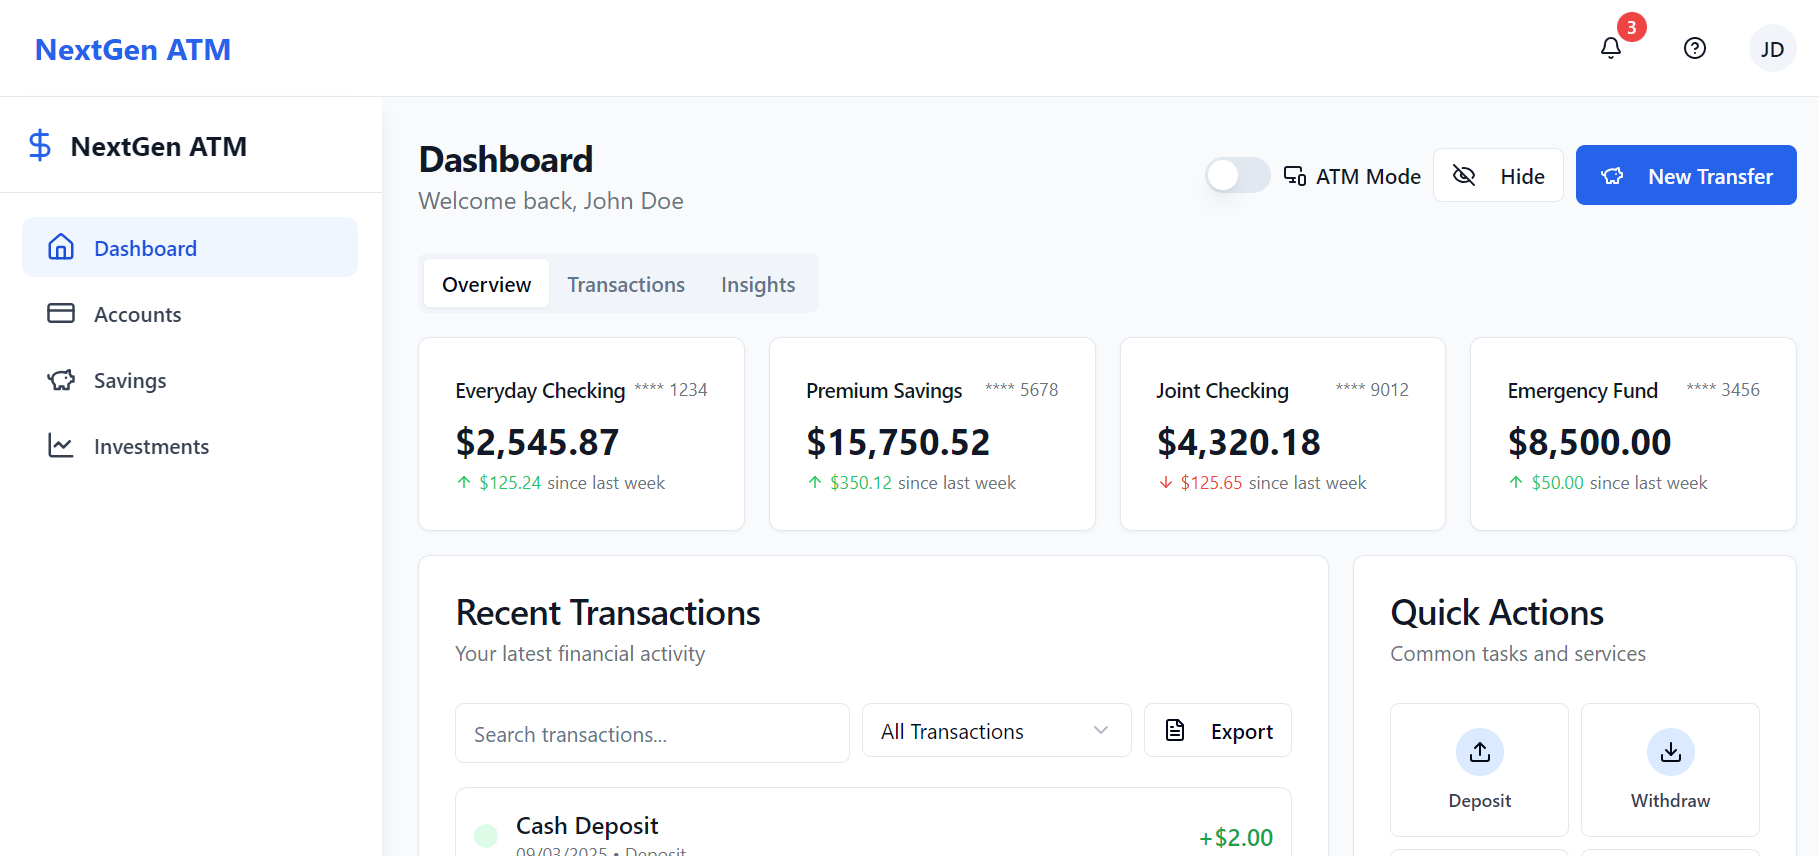Image resolution: width=1819 pixels, height=856 pixels.
Task: Choose the Withdraw quick action
Action: click(1670, 769)
